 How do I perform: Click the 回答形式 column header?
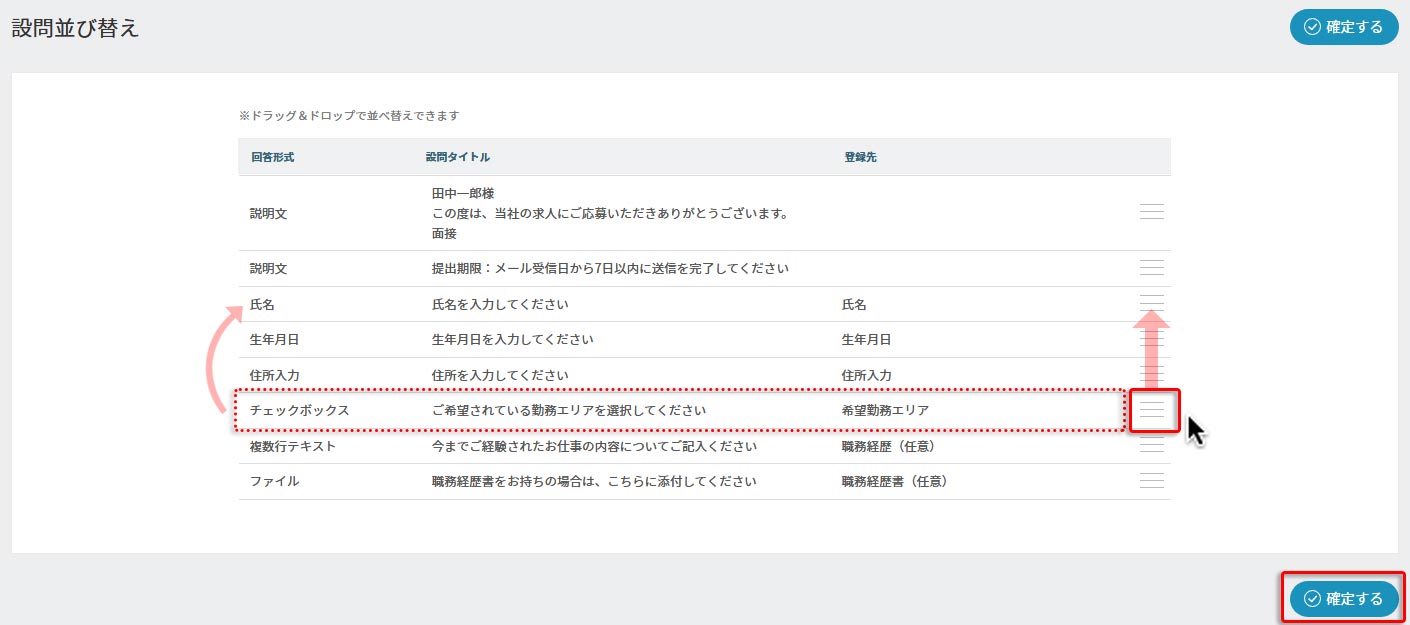pyautogui.click(x=273, y=157)
